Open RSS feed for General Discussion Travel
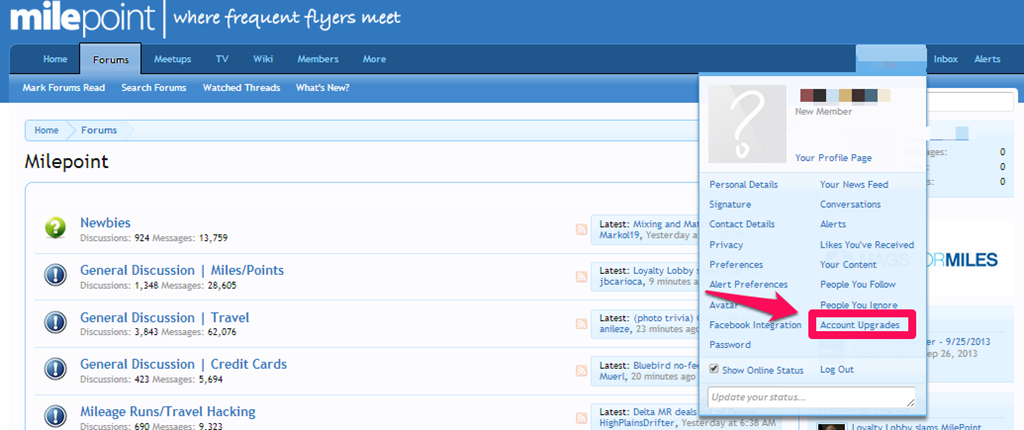 coord(581,323)
